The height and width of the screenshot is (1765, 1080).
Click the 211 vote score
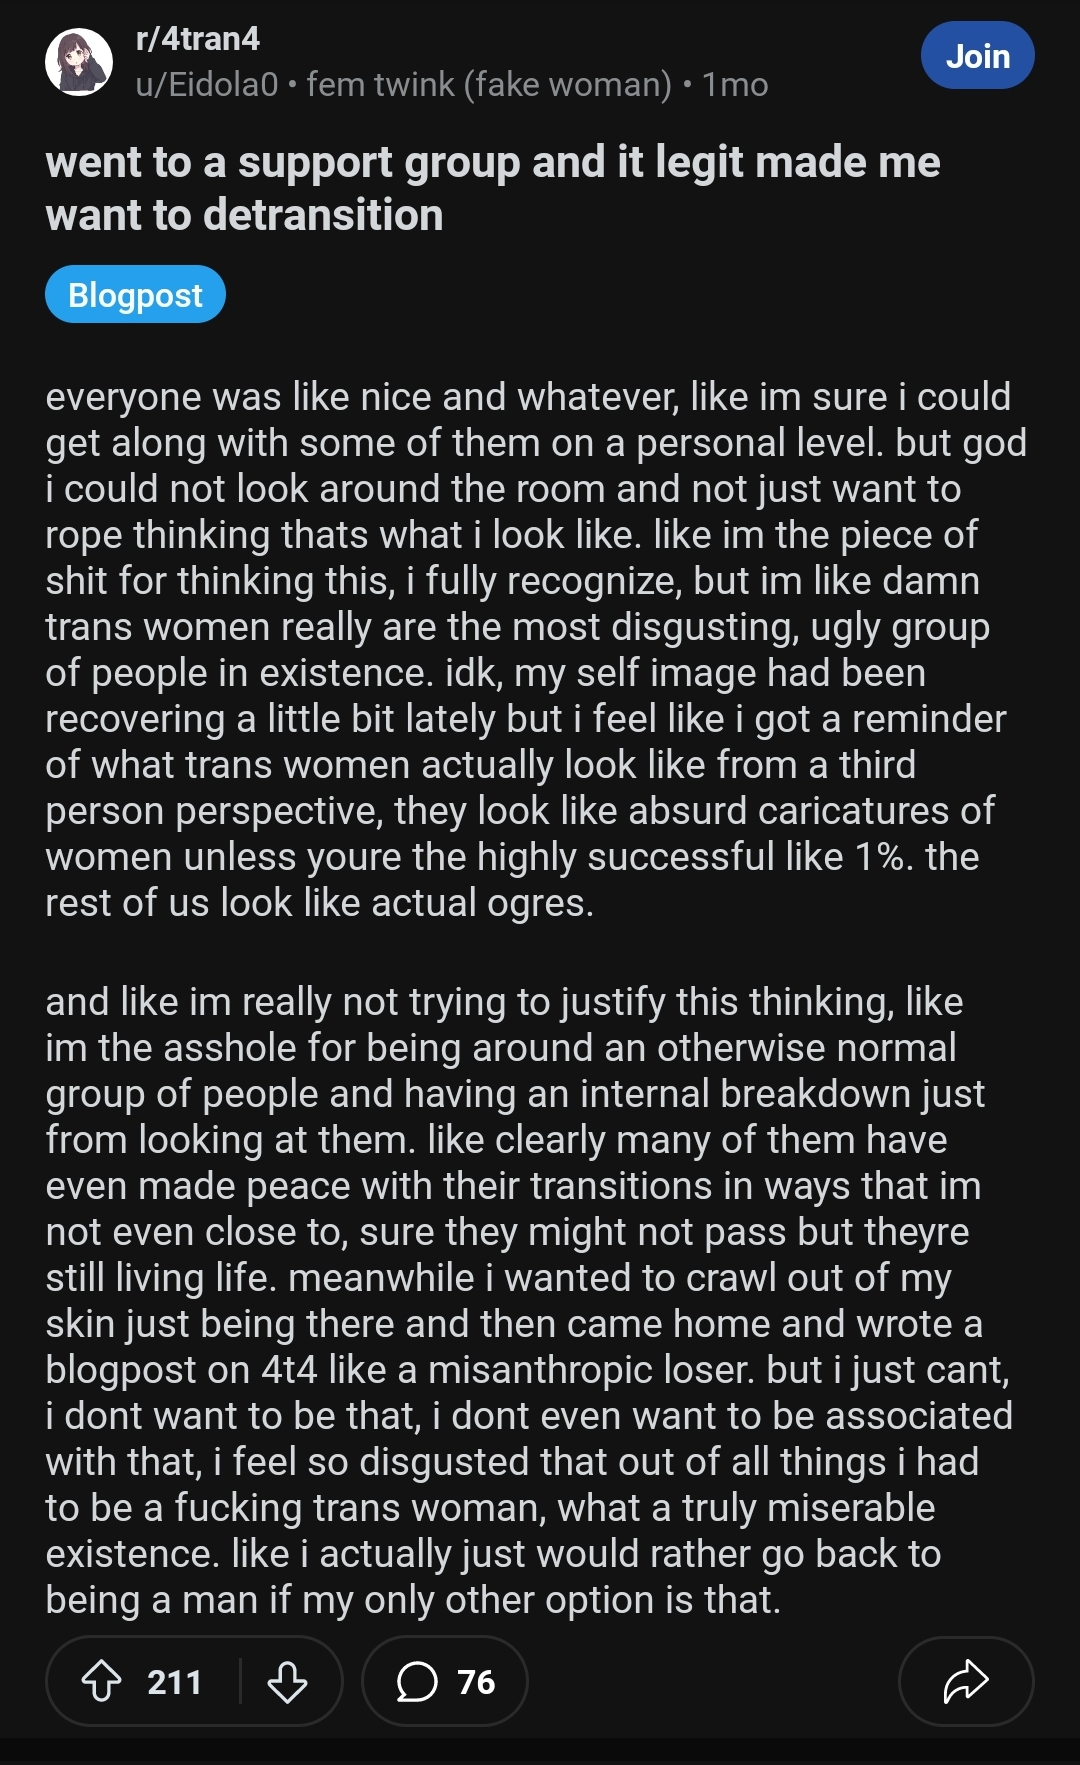coord(174,1682)
